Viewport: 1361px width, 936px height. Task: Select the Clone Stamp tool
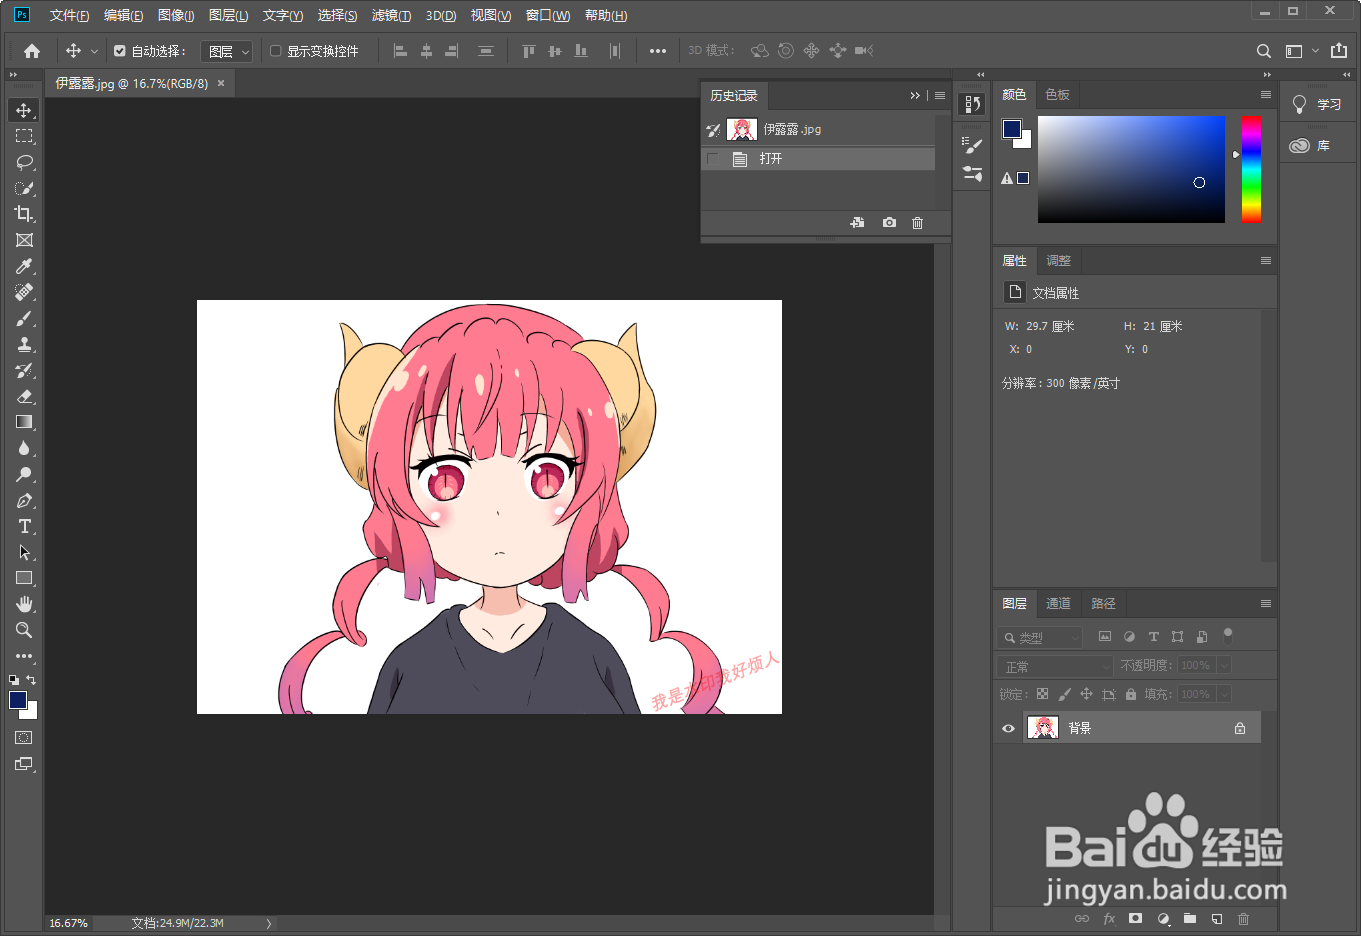24,344
